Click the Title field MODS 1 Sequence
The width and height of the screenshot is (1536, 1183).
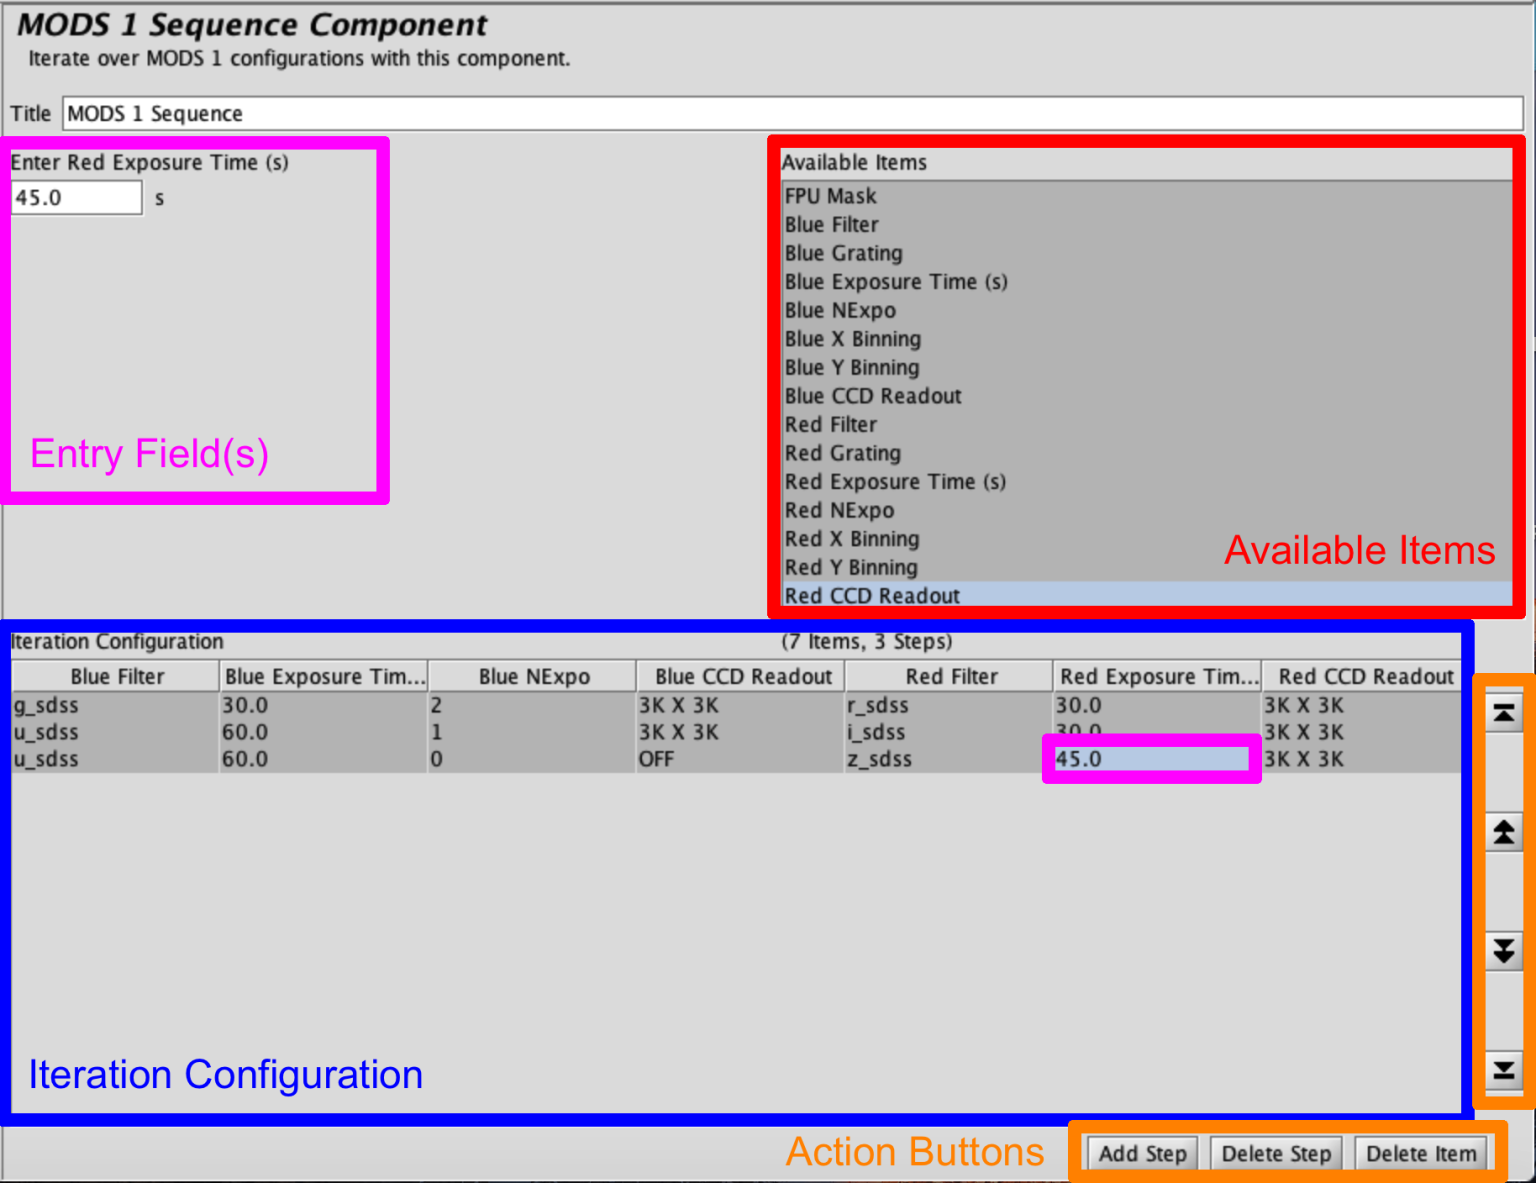click(792, 113)
